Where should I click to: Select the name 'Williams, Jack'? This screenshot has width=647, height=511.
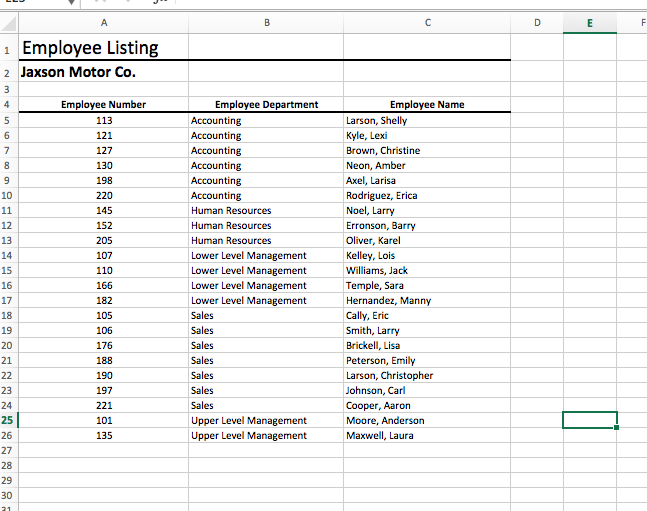tap(377, 270)
